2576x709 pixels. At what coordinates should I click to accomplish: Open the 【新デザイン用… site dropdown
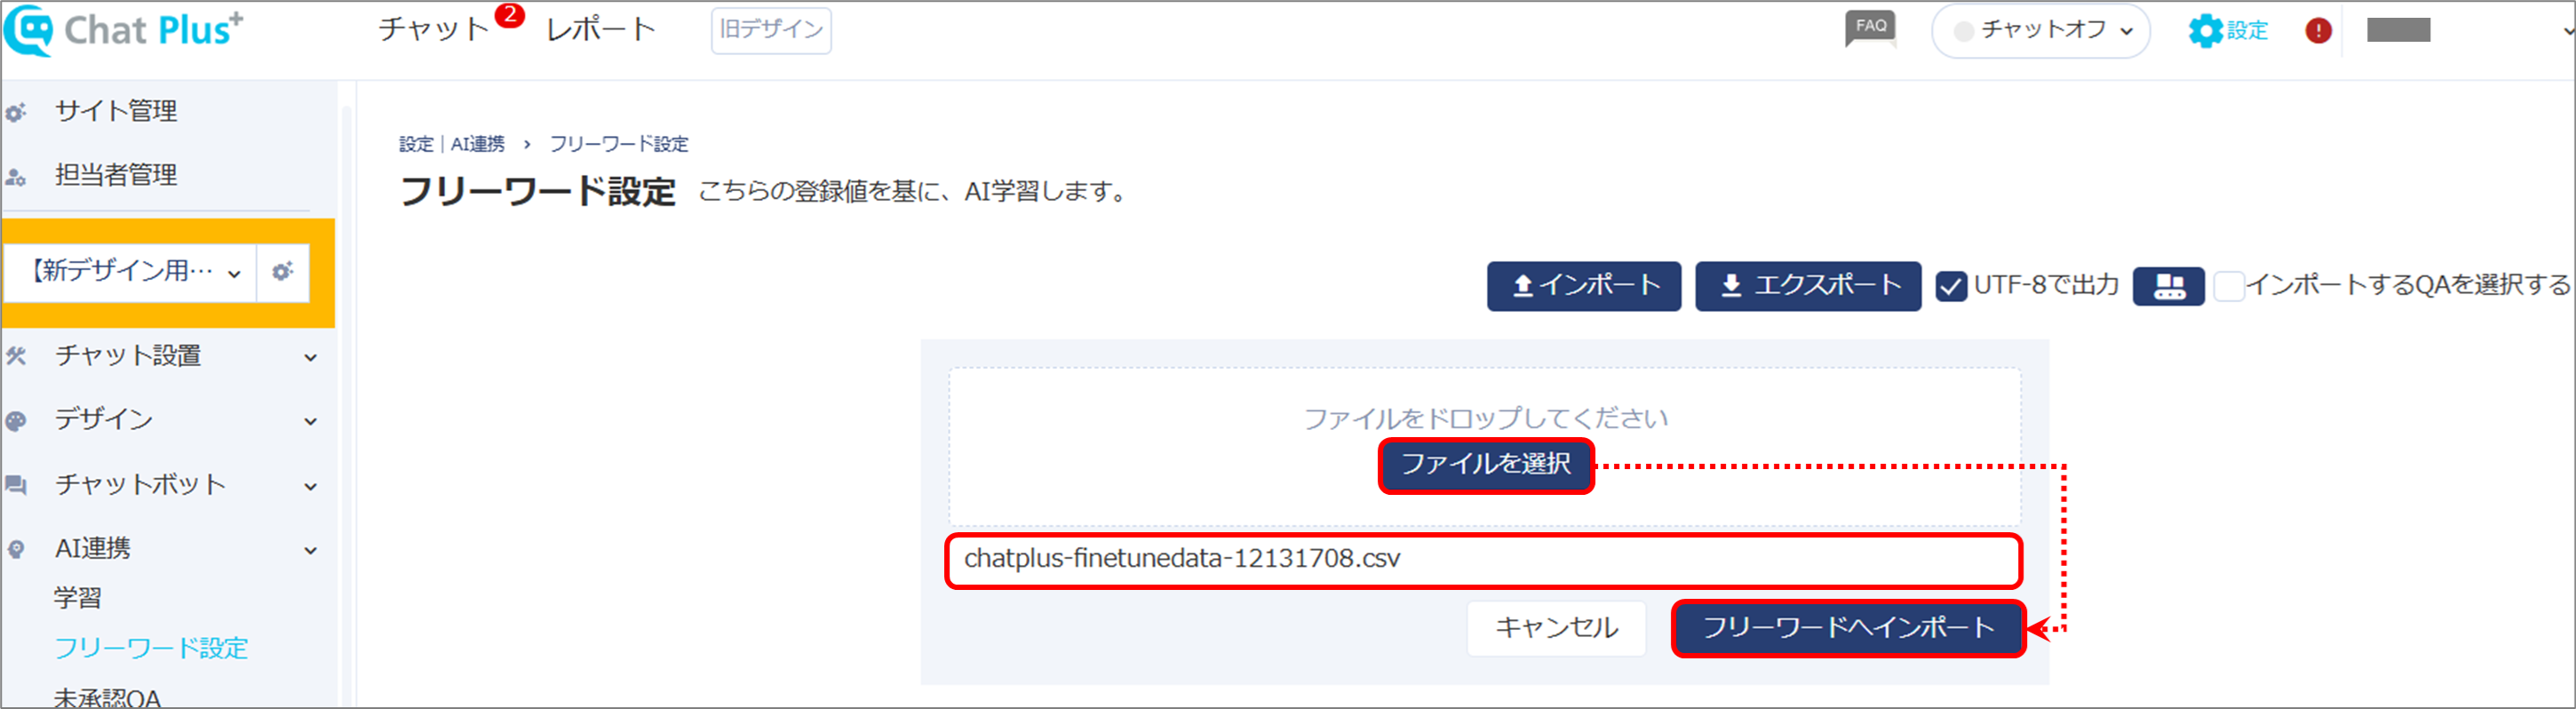(131, 272)
